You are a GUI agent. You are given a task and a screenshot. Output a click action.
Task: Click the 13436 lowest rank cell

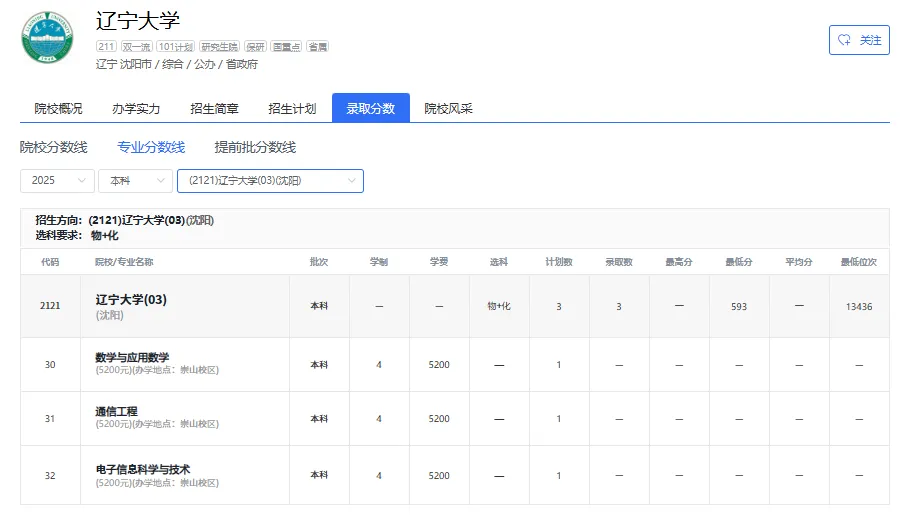[x=859, y=306]
